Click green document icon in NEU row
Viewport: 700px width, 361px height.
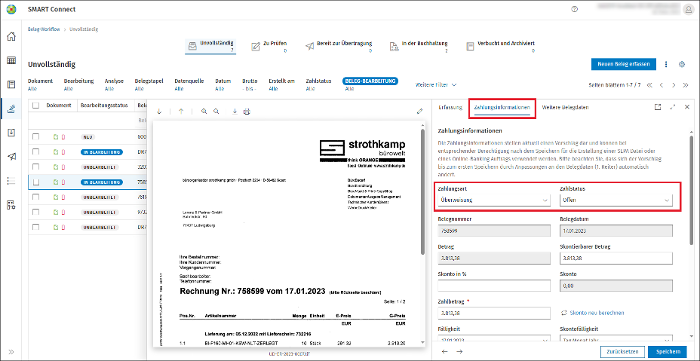tap(55, 137)
